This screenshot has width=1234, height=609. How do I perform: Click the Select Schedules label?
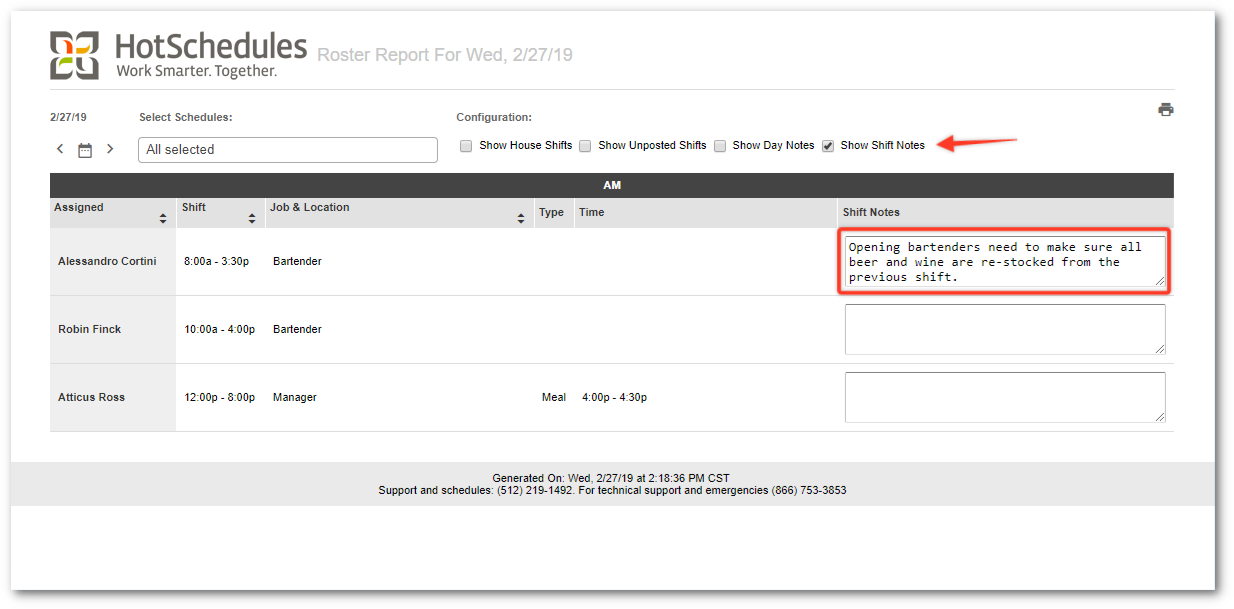186,117
